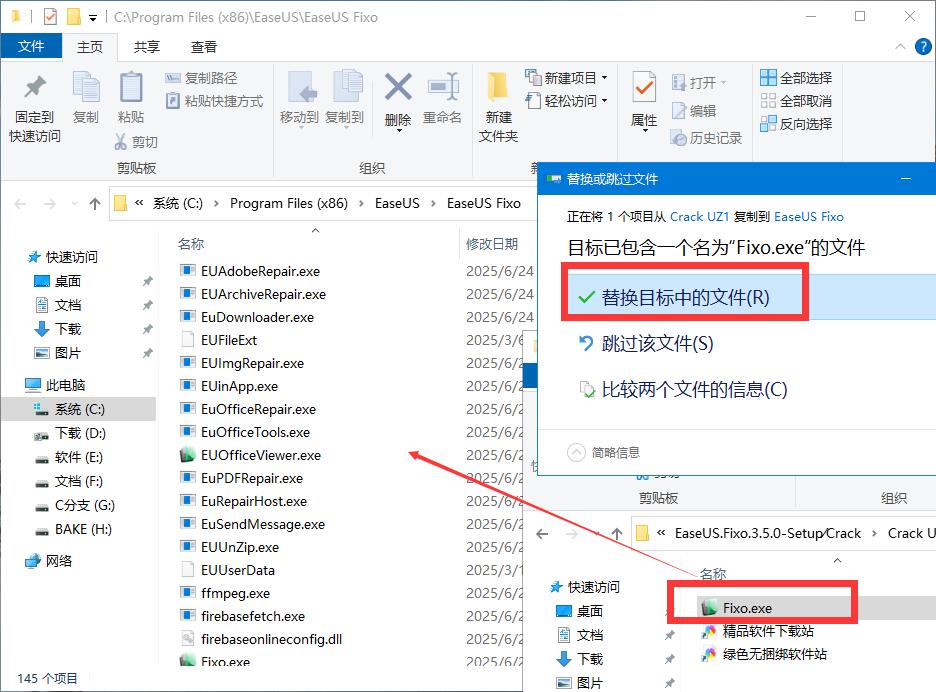This screenshot has width=936, height=692.
Task: Click the Up arrow in main window
Action: point(95,204)
